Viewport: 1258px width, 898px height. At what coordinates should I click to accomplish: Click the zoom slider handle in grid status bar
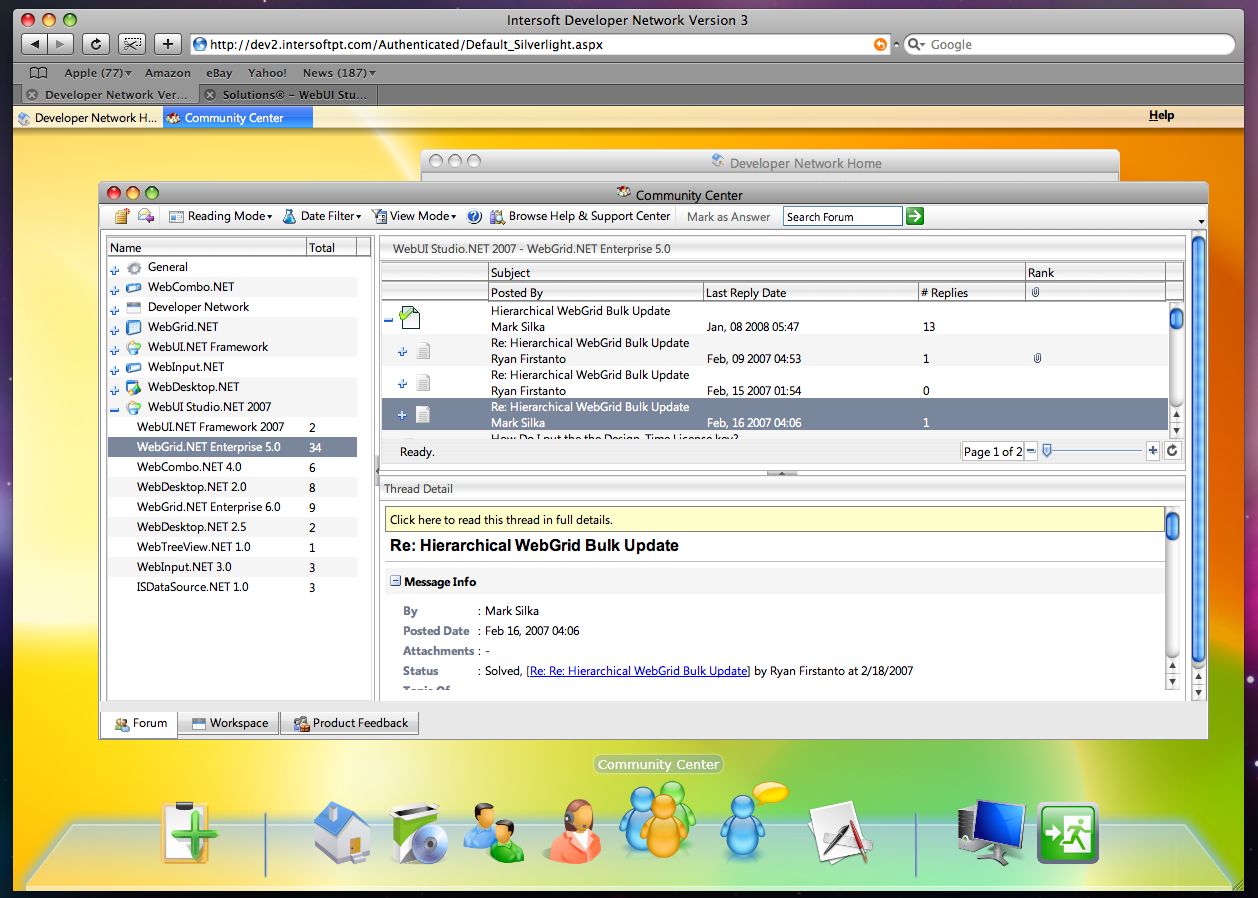(1047, 451)
